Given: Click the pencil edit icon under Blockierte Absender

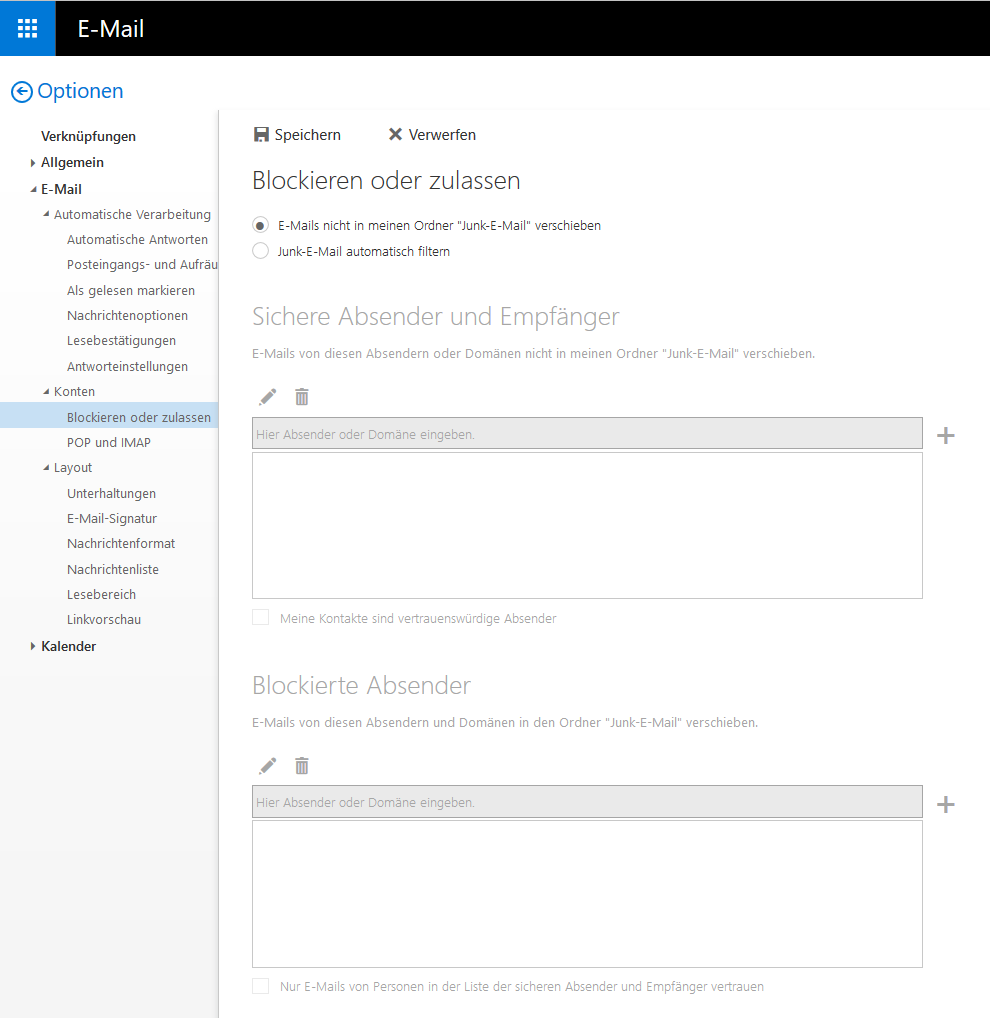Looking at the screenshot, I should 267,766.
